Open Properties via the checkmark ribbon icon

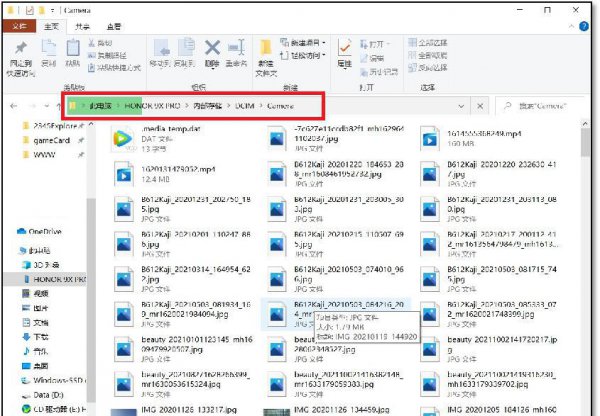point(345,50)
